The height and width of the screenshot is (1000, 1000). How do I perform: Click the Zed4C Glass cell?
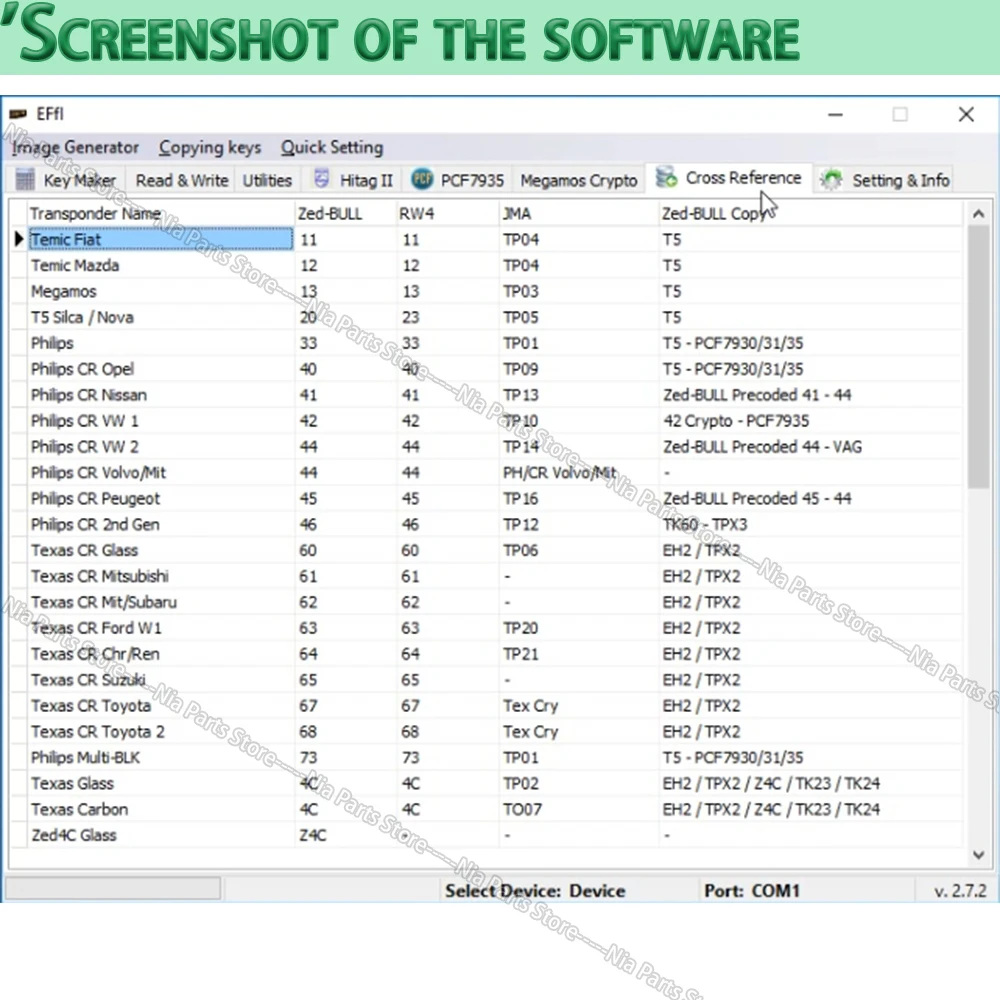161,835
